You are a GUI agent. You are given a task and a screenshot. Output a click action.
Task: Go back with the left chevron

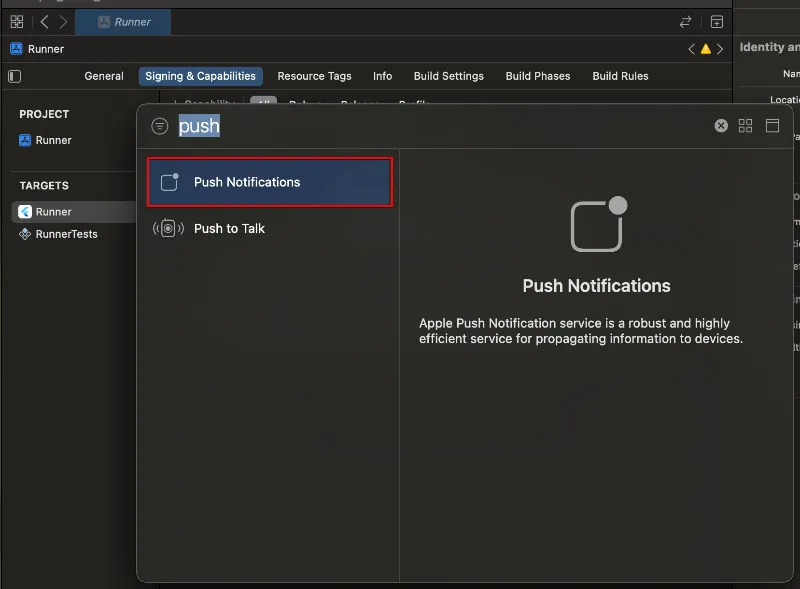point(44,22)
